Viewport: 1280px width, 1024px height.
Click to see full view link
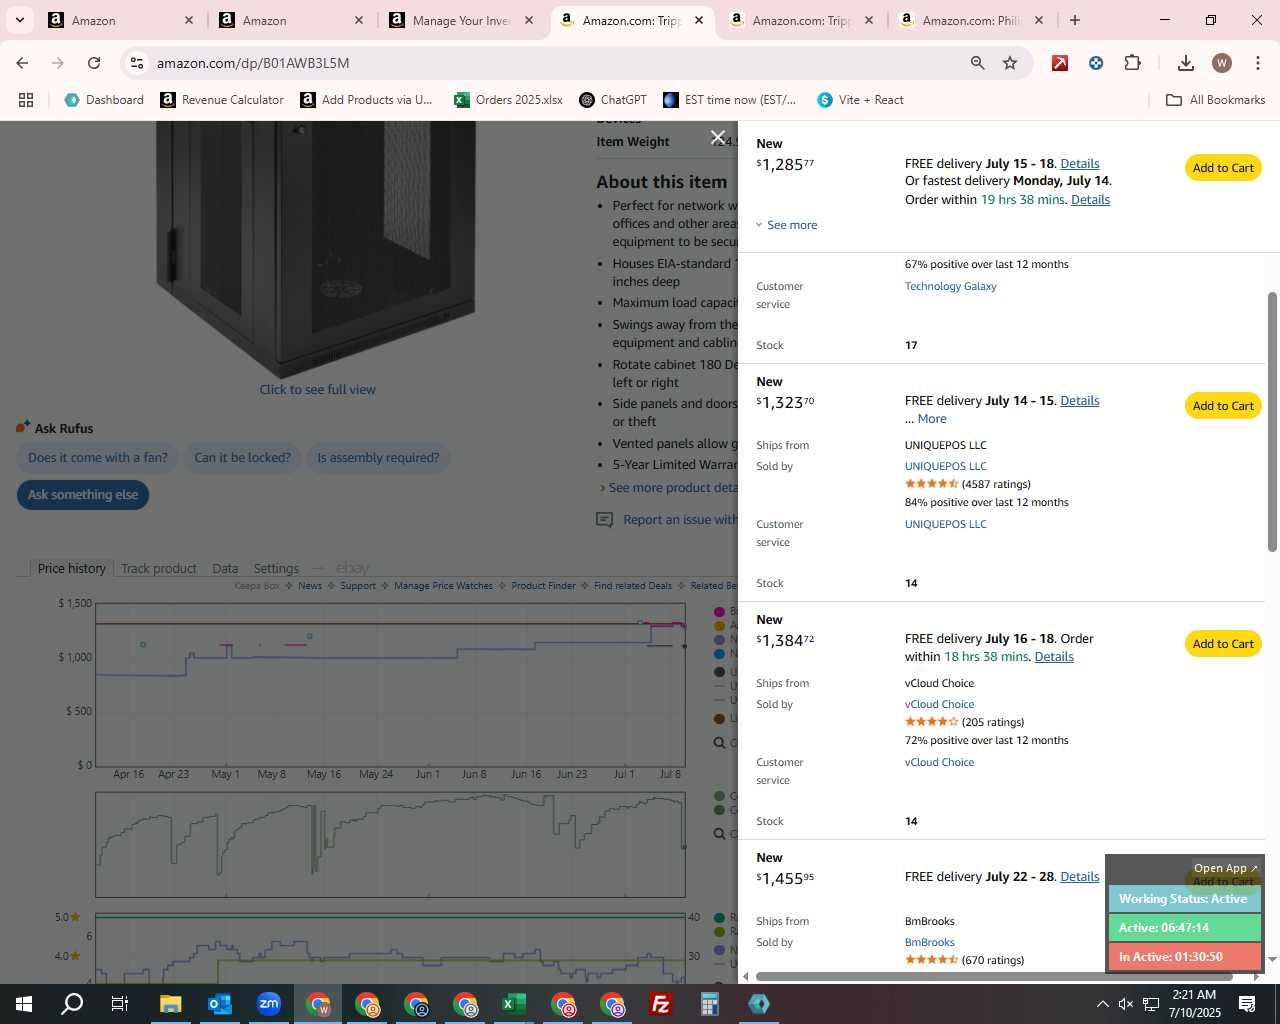(x=317, y=390)
